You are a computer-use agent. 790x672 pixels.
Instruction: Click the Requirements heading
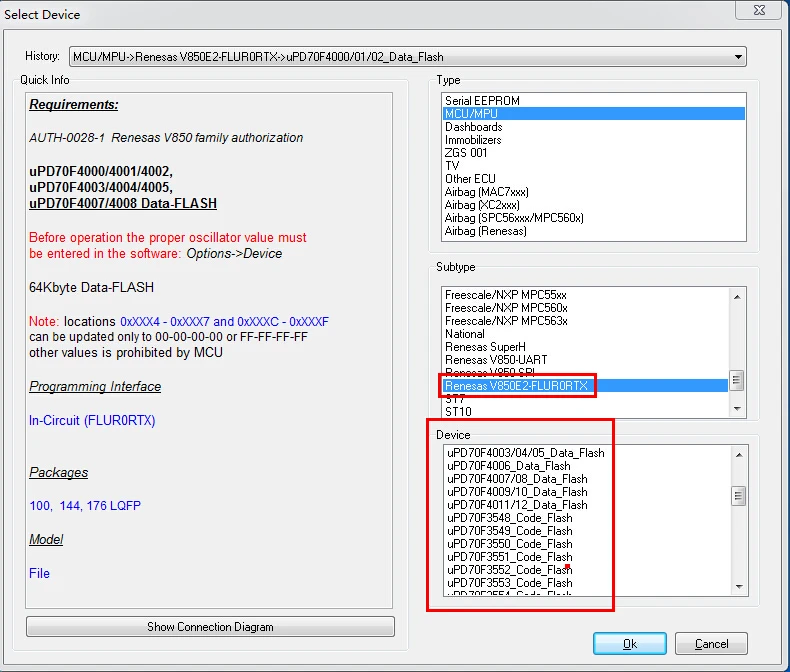click(x=74, y=104)
